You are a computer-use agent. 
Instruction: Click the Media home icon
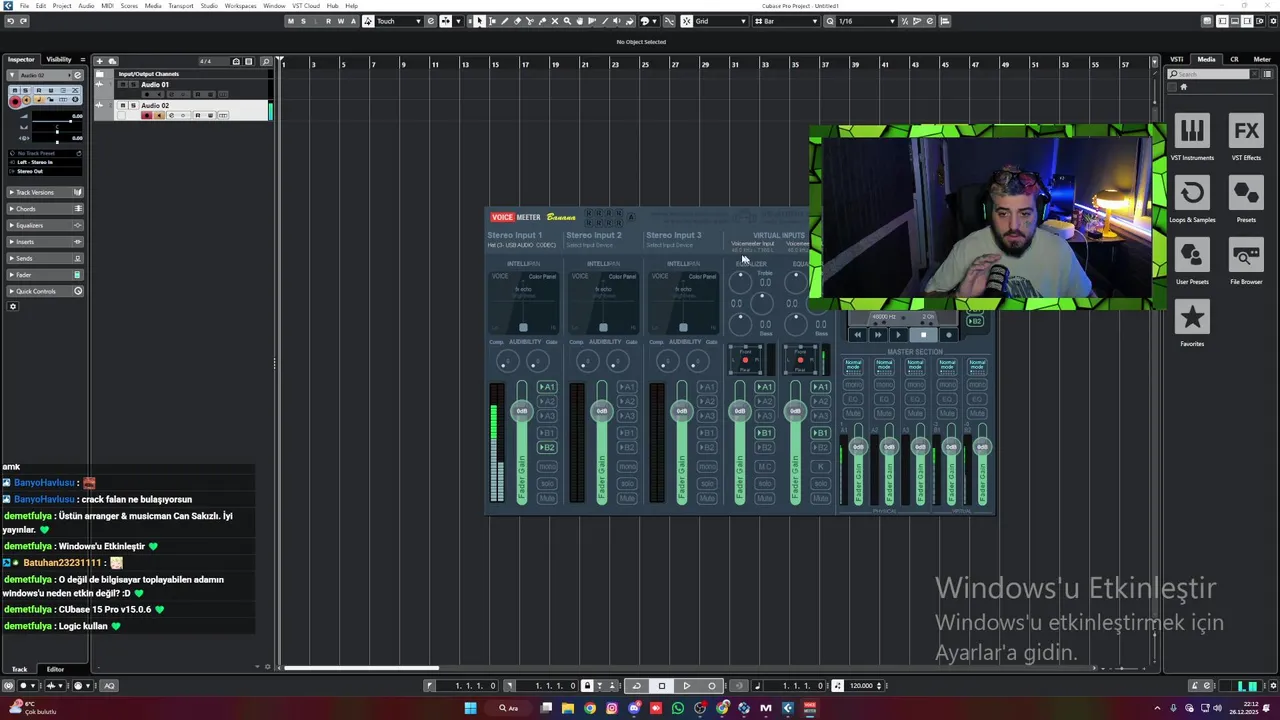(x=1184, y=87)
